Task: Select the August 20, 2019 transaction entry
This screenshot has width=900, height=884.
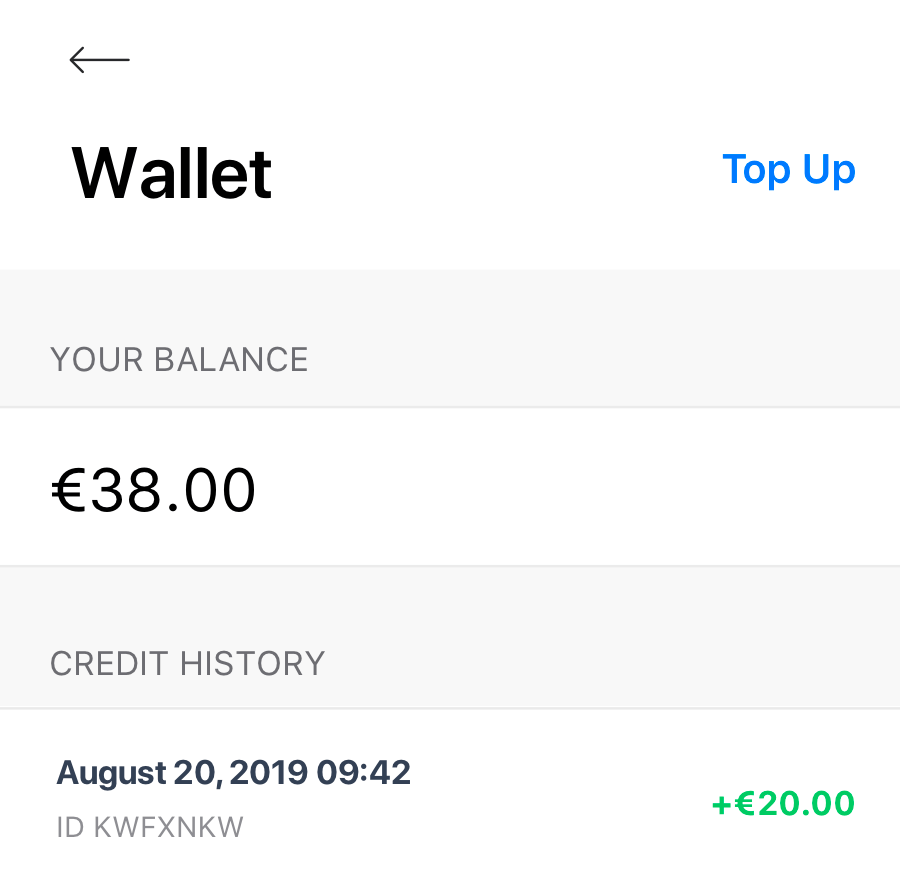Action: pos(234,772)
